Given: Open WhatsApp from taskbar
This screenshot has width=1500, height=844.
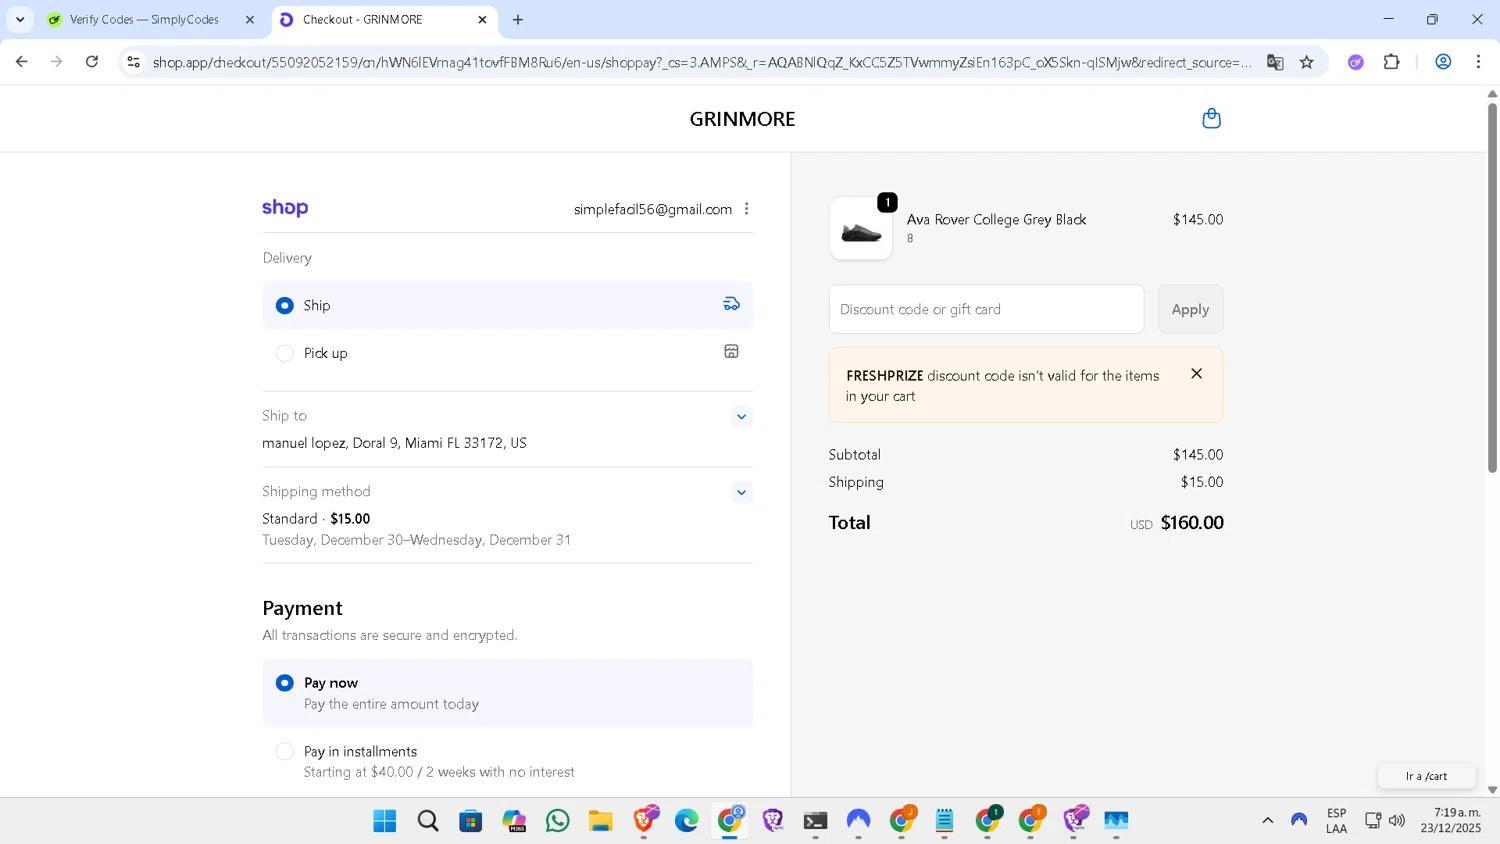Looking at the screenshot, I should click(x=558, y=821).
